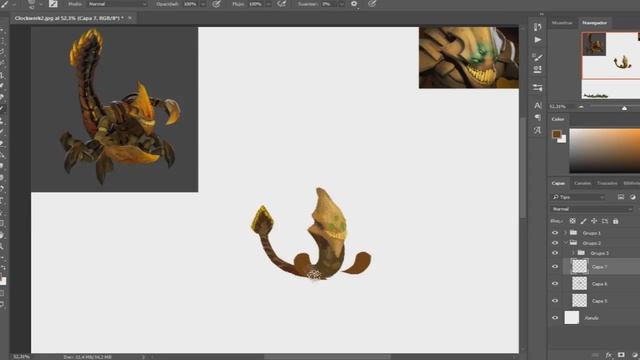Lock artboard nesting icon
The width and height of the screenshot is (640, 360).
[605, 221]
